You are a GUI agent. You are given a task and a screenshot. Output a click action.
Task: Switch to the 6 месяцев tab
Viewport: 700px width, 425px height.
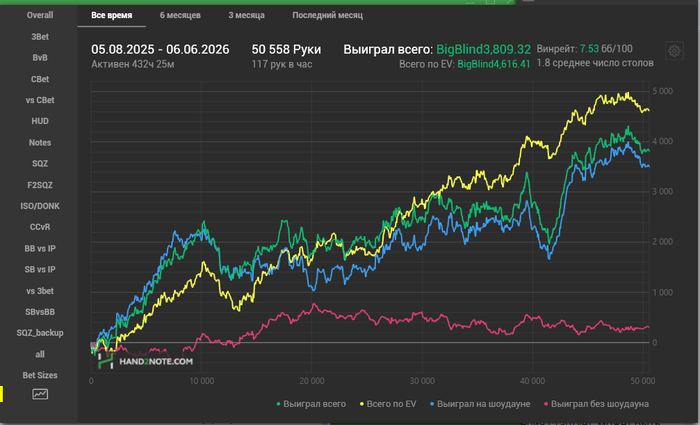pos(180,15)
